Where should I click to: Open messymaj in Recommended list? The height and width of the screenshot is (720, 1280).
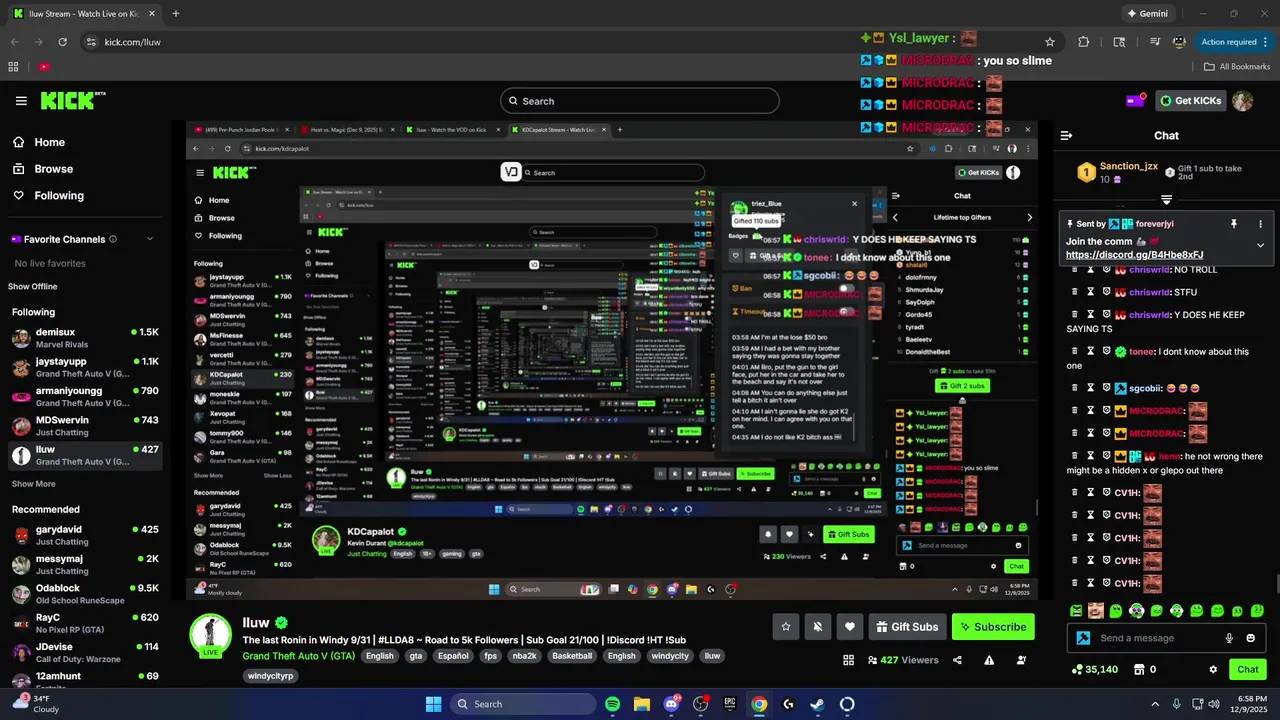coord(85,564)
